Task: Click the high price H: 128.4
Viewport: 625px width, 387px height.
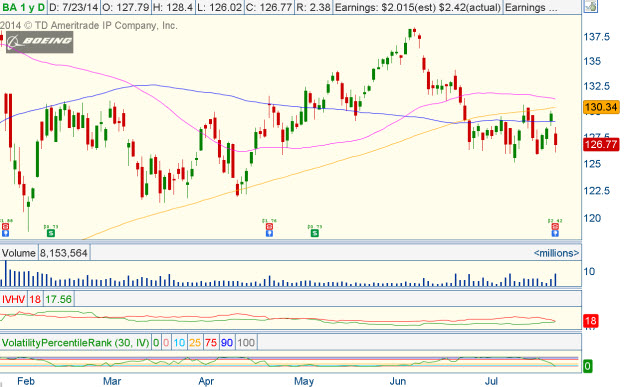Action: click(173, 8)
